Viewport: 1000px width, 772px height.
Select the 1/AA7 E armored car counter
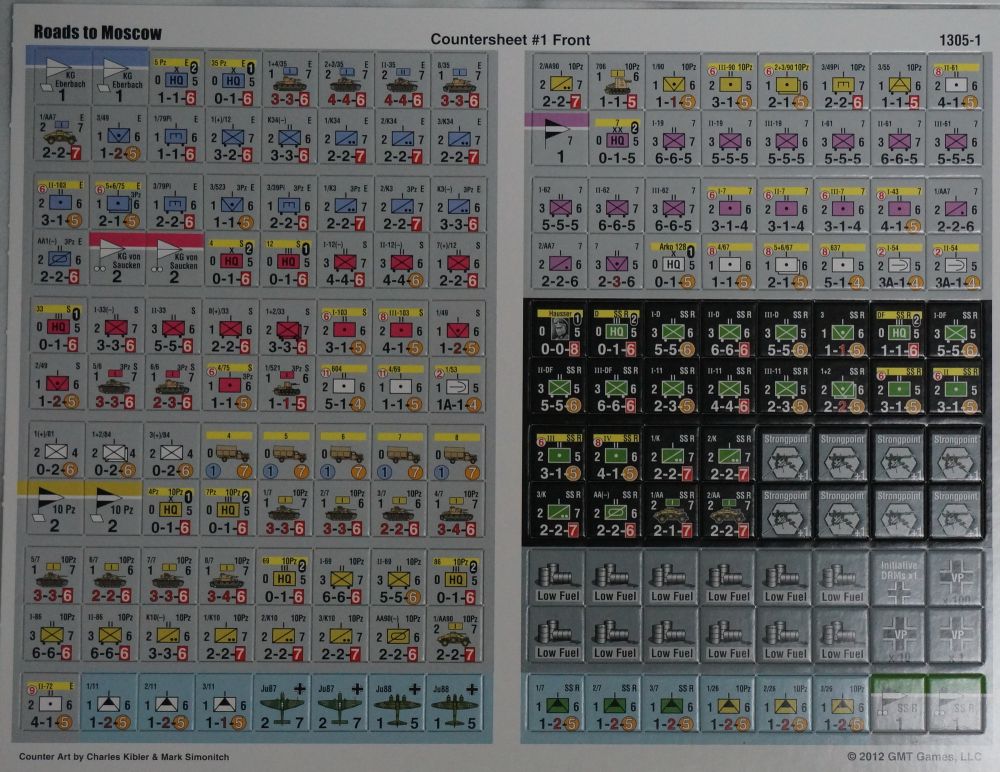click(x=61, y=136)
